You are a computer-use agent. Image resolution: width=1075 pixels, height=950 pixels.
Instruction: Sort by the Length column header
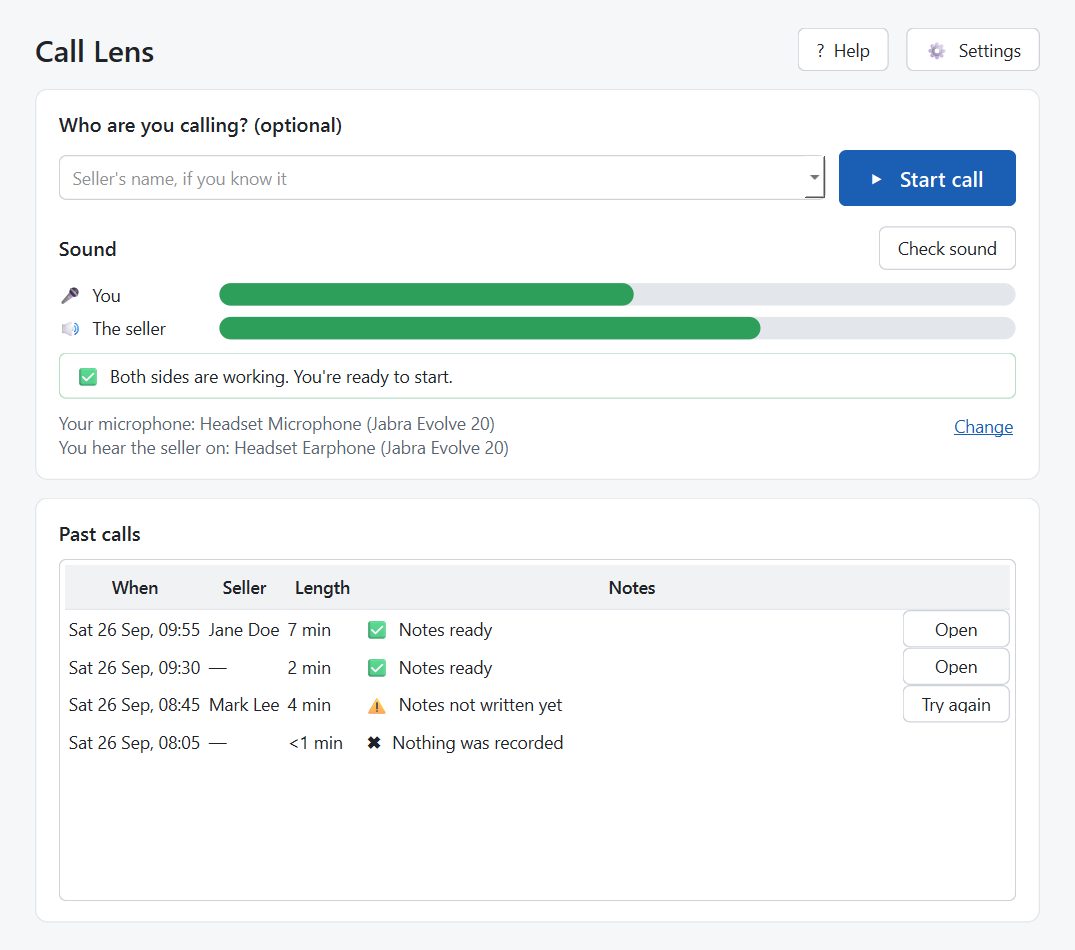point(322,587)
